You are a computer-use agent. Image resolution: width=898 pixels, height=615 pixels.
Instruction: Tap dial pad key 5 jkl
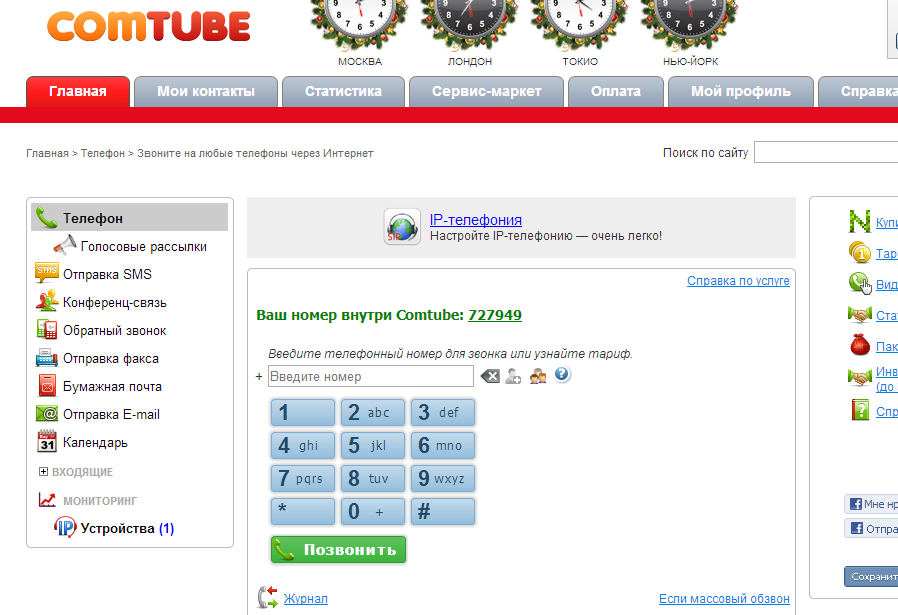373,446
